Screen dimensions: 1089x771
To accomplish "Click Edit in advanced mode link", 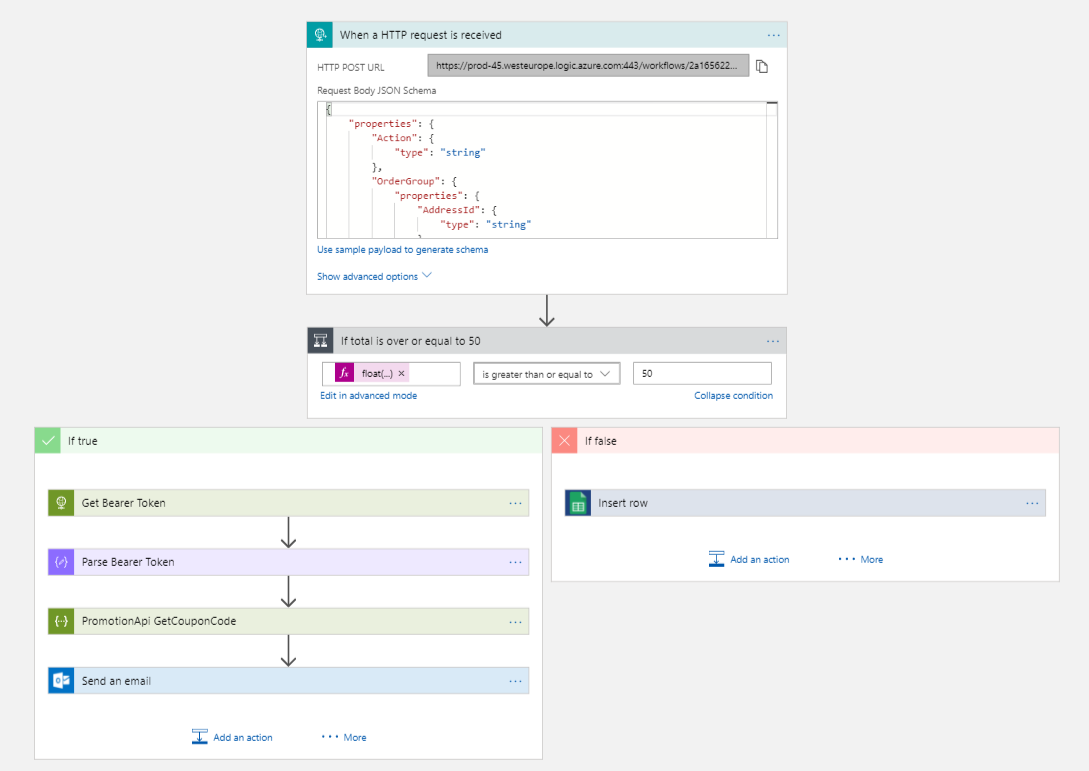I will pyautogui.click(x=368, y=396).
